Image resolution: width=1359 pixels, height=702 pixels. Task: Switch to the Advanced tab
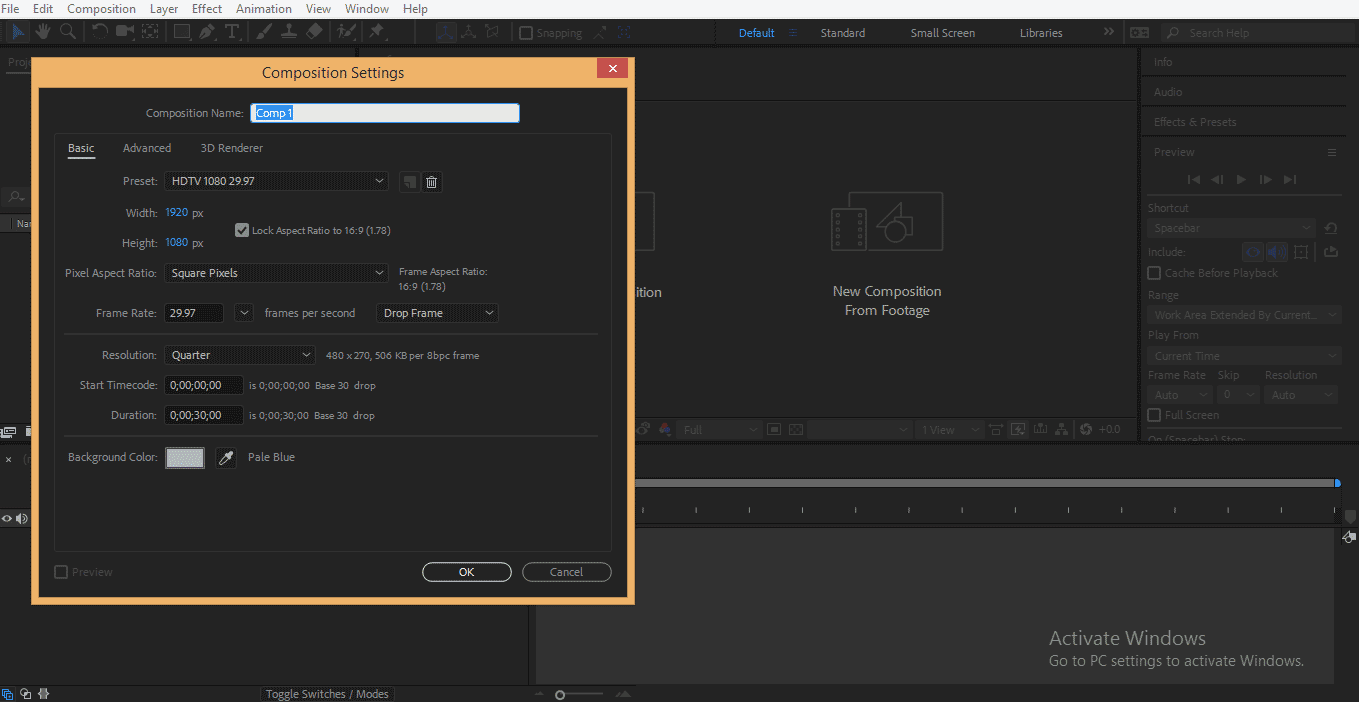pyautogui.click(x=147, y=148)
